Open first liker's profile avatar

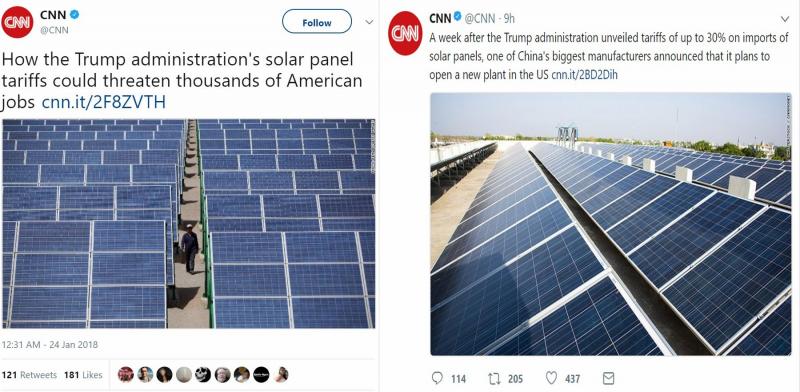coord(126,375)
